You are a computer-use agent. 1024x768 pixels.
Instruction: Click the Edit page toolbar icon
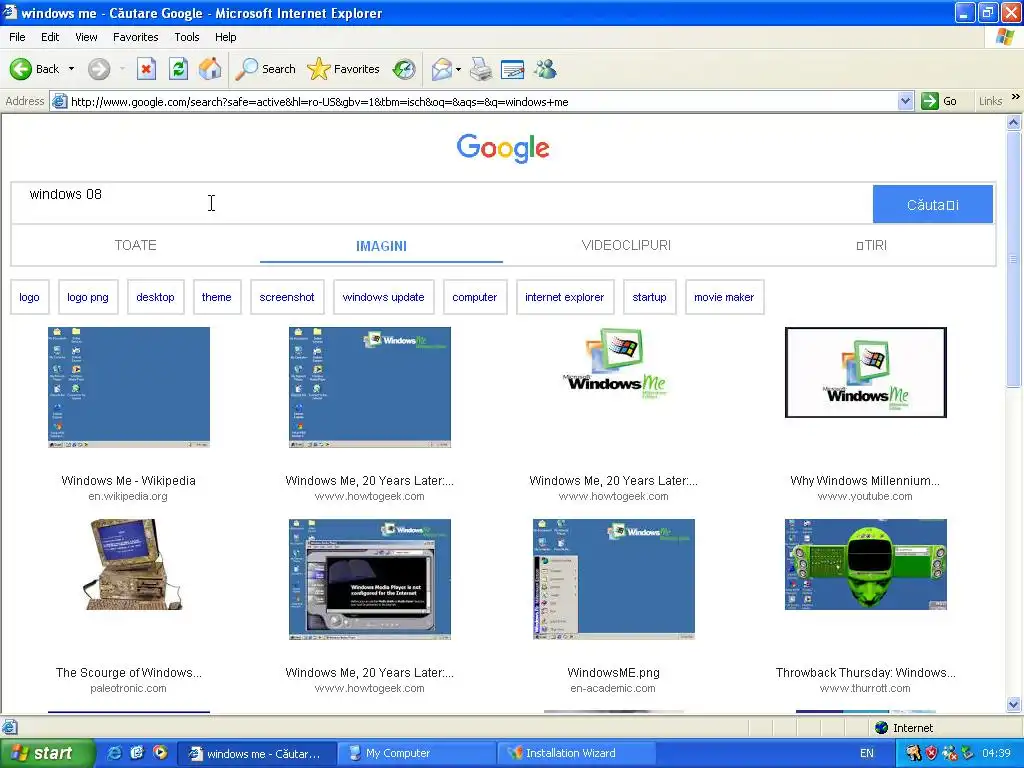click(x=513, y=69)
